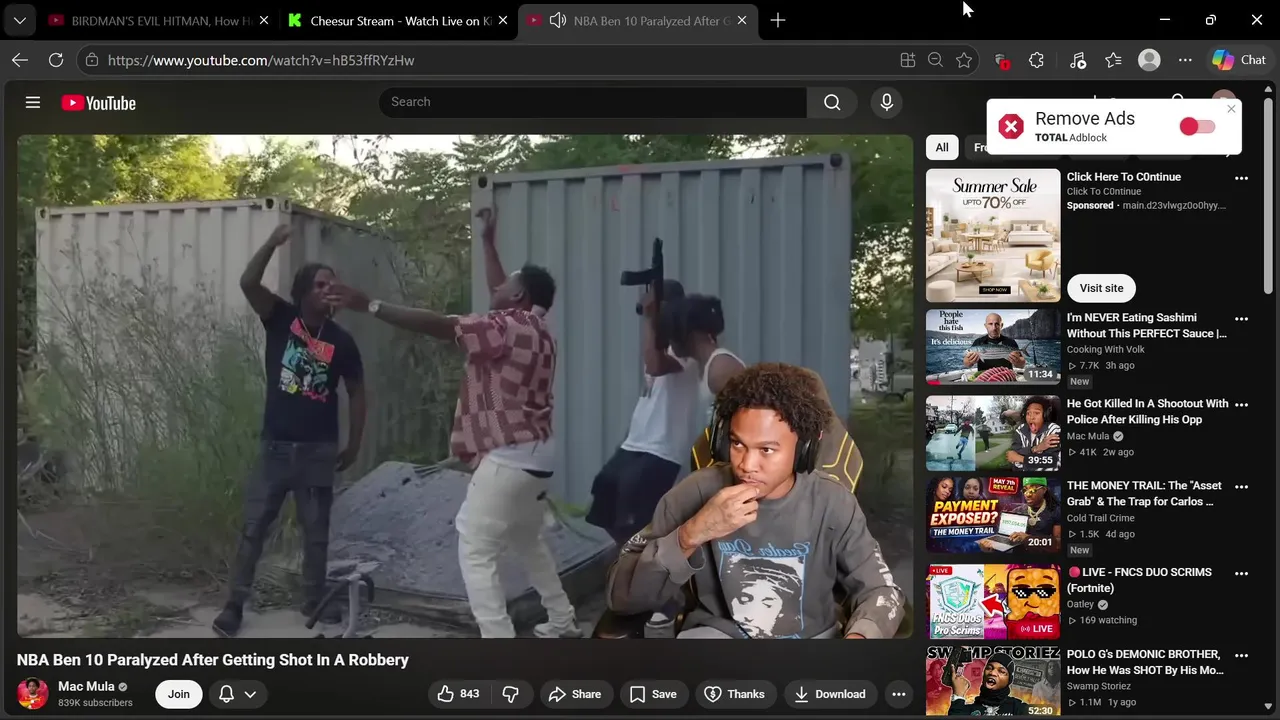Open split screen or apps icon in address bar
This screenshot has height=720, width=1280.
(x=908, y=60)
